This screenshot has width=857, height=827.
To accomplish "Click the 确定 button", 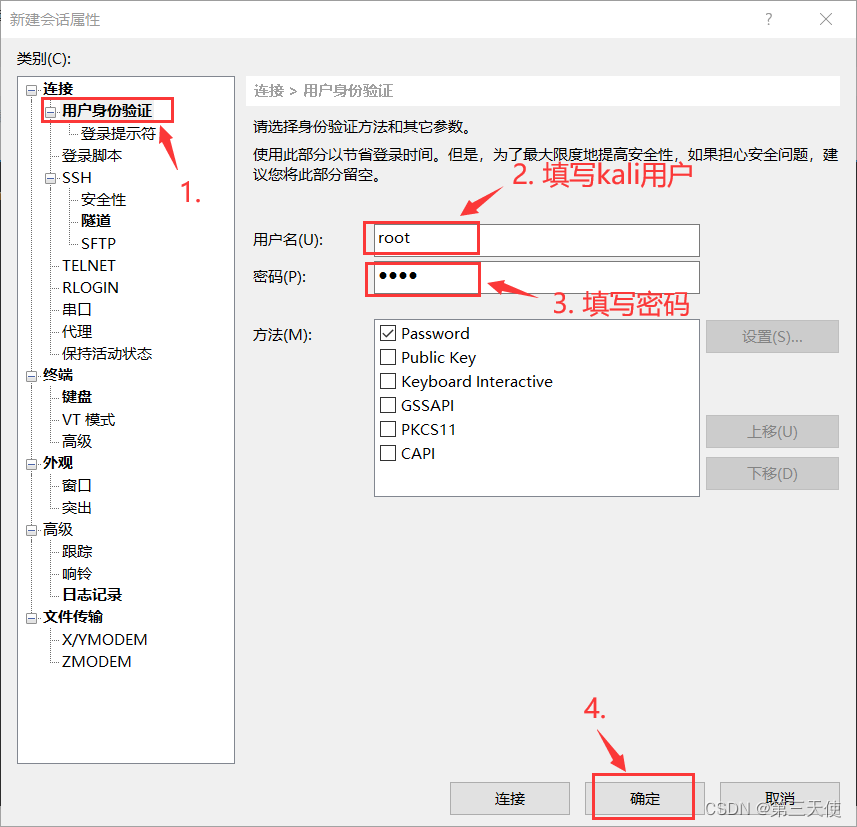I will (x=644, y=798).
